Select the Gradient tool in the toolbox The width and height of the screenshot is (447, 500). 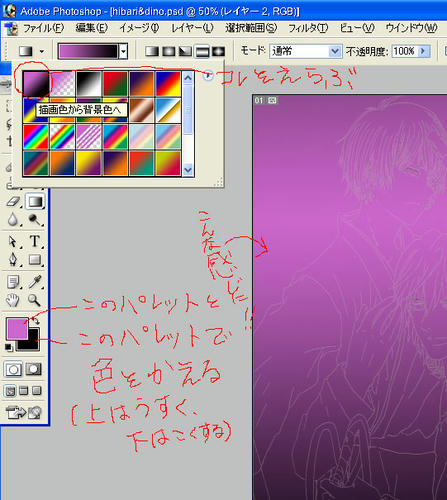(35, 202)
